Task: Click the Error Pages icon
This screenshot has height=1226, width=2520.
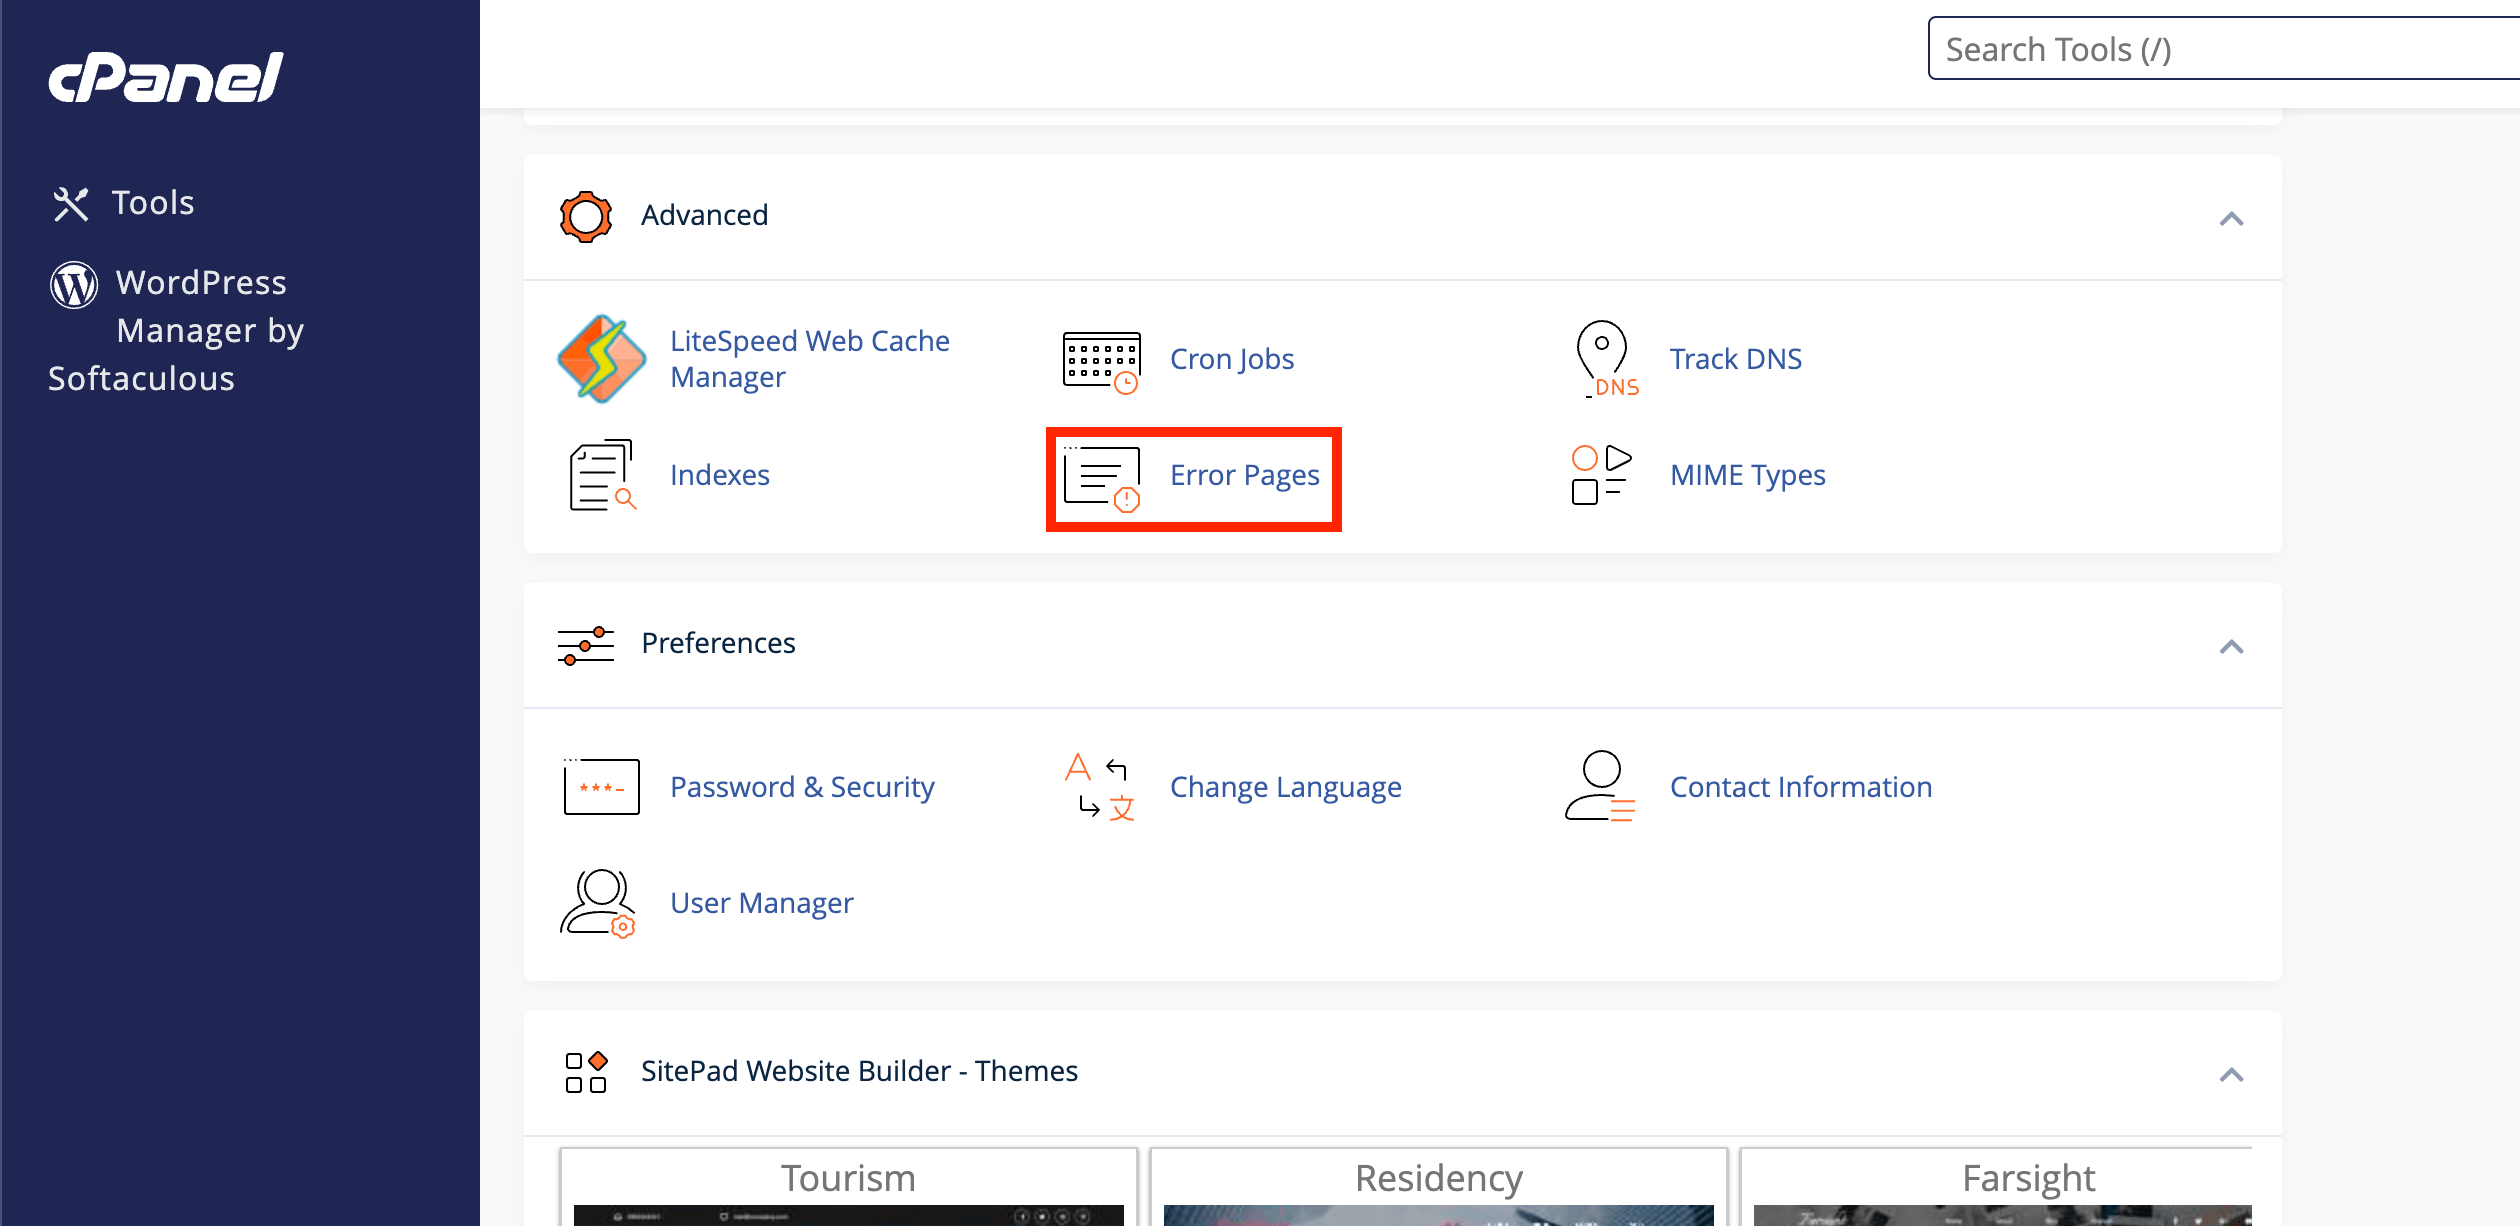Action: tap(1102, 479)
